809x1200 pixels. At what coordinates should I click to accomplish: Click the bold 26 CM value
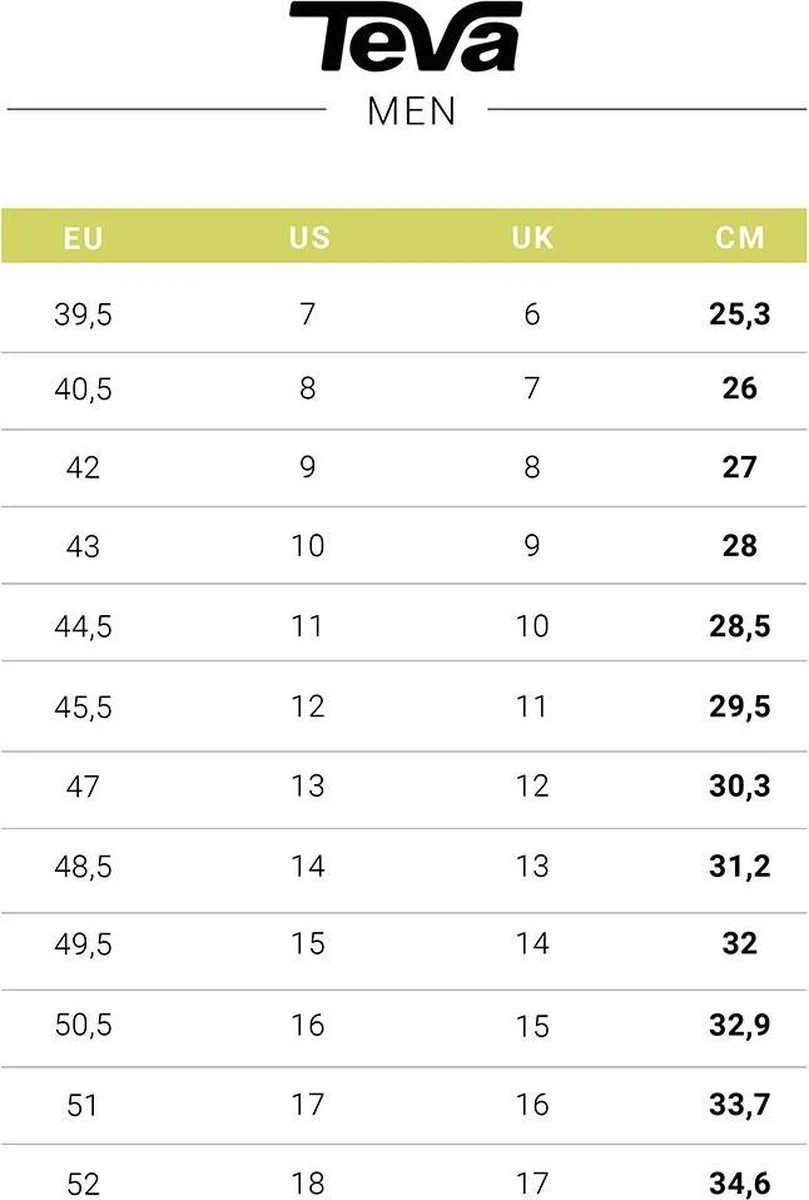[740, 388]
